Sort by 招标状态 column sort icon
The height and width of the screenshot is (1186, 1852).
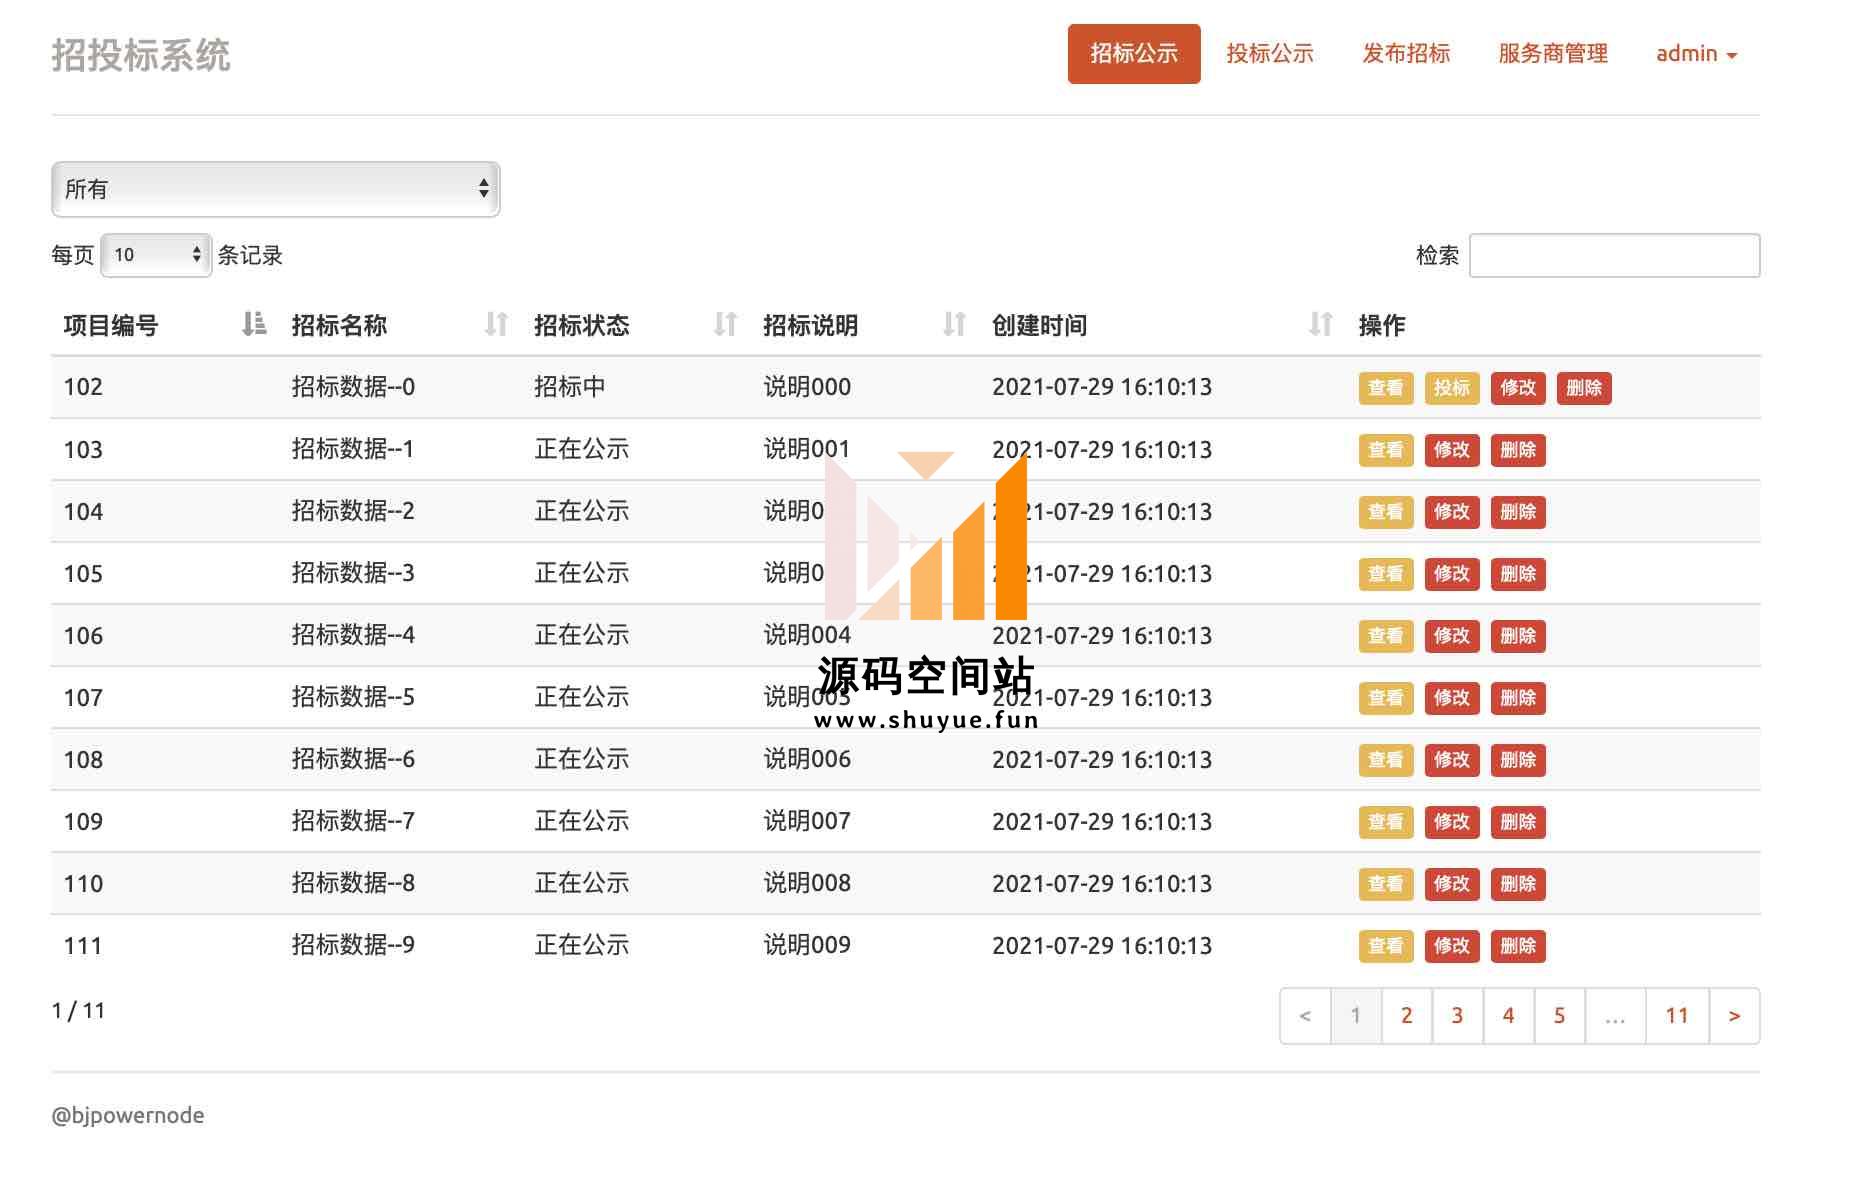725,324
